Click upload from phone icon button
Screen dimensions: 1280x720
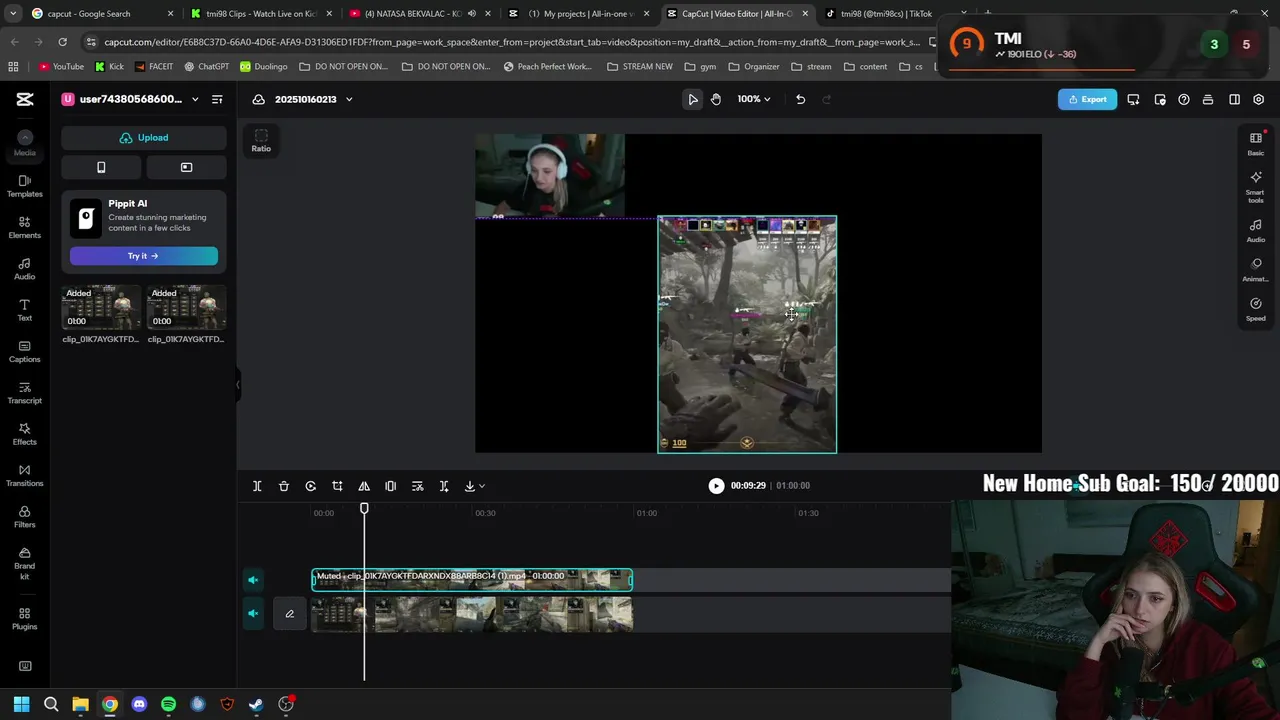point(101,167)
